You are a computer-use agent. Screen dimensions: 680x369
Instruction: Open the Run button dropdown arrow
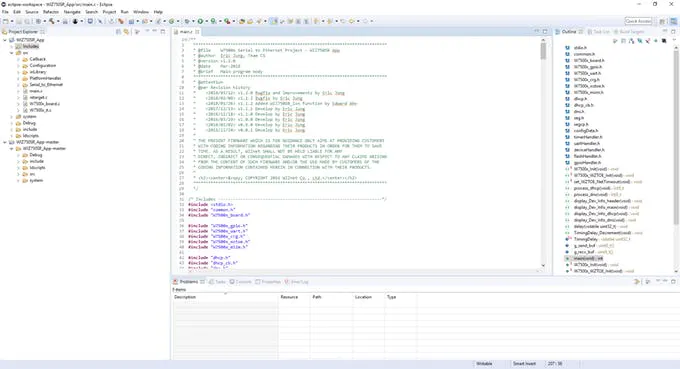[206, 21]
